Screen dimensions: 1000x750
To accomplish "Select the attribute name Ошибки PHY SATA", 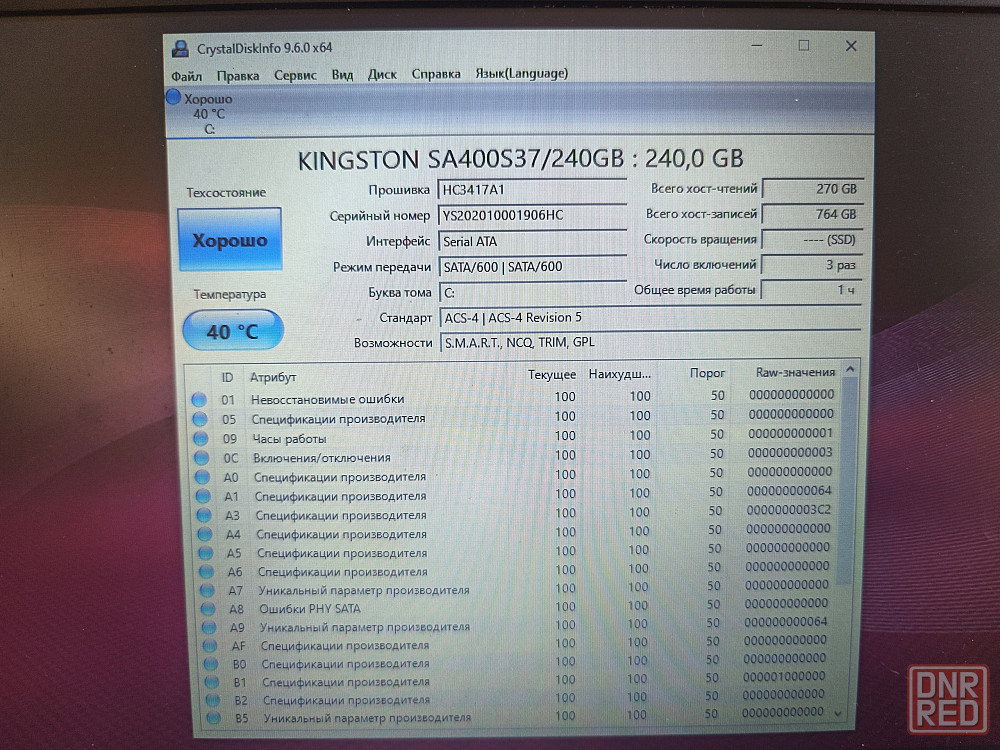I will click(x=309, y=609).
